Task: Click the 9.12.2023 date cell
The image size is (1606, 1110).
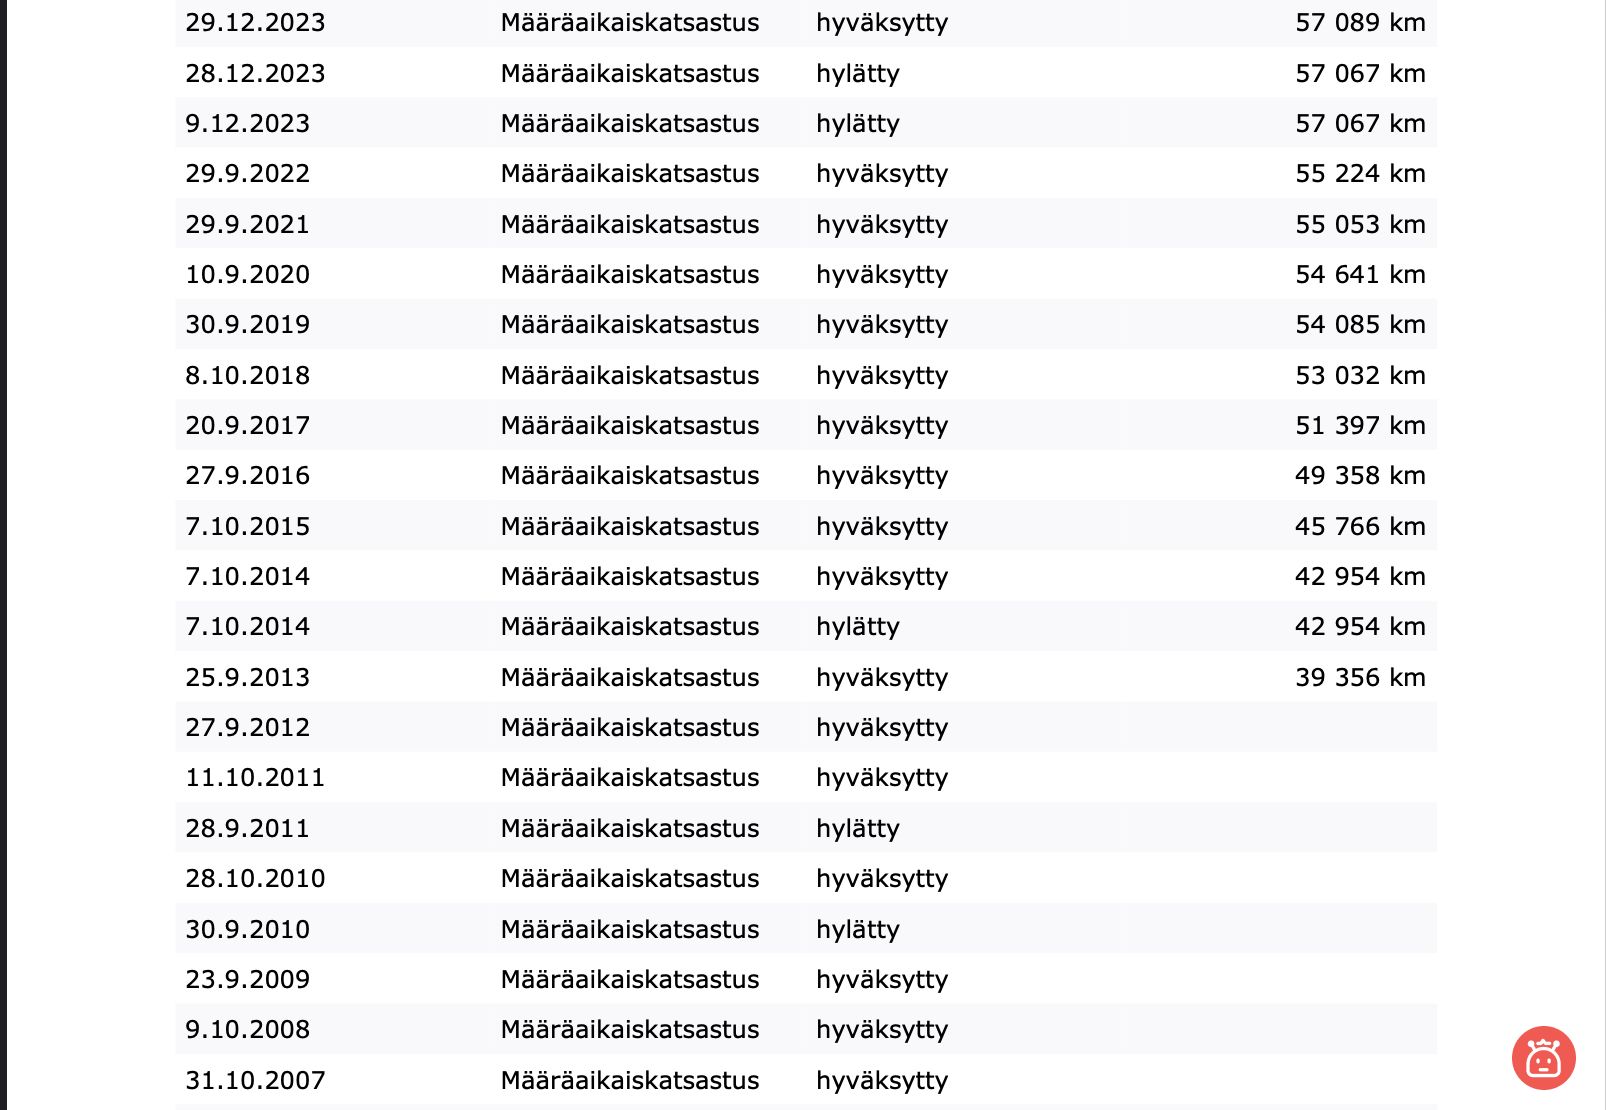Action: [247, 123]
